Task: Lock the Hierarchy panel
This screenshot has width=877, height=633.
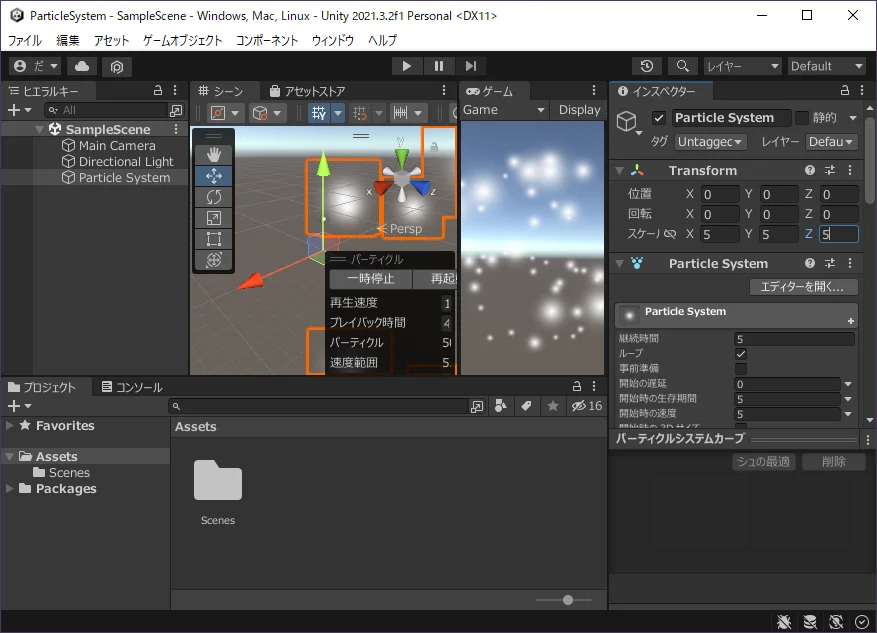Action: [x=158, y=91]
